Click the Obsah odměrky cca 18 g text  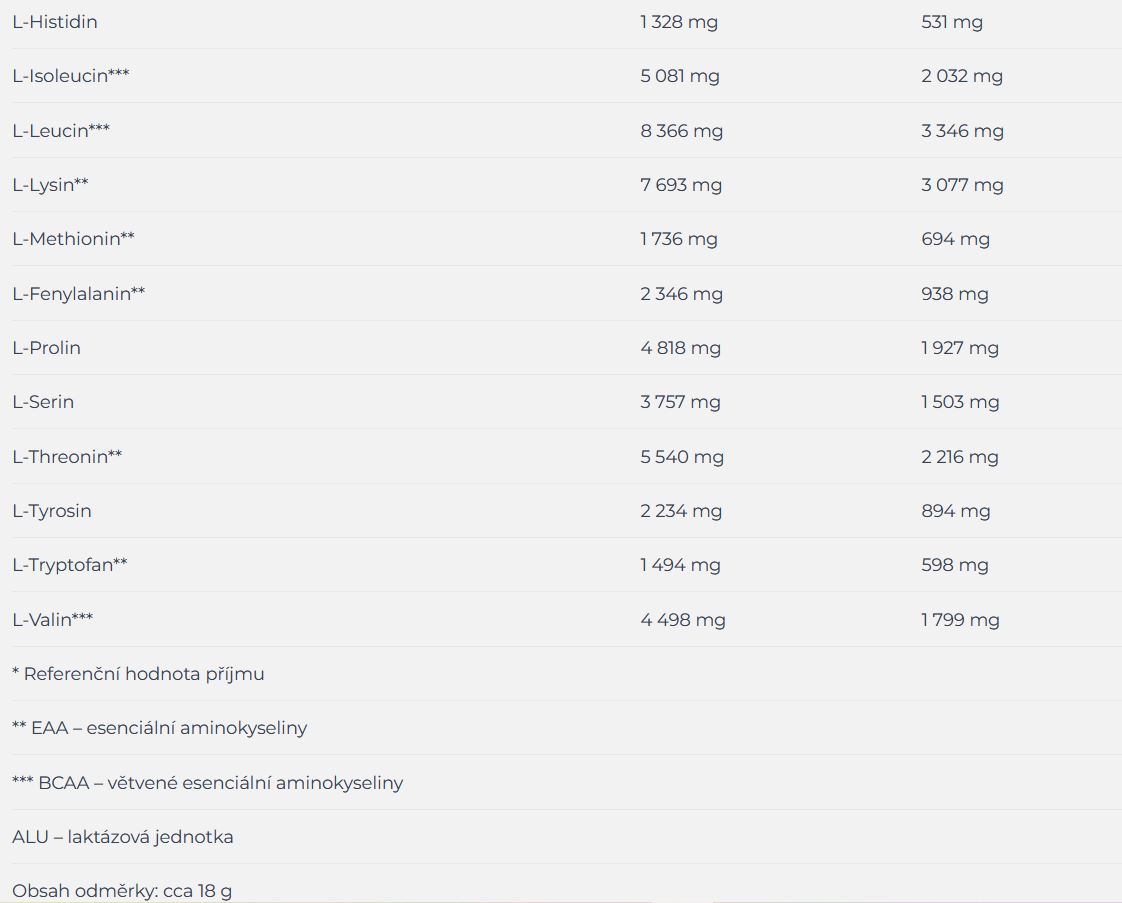pos(122,892)
